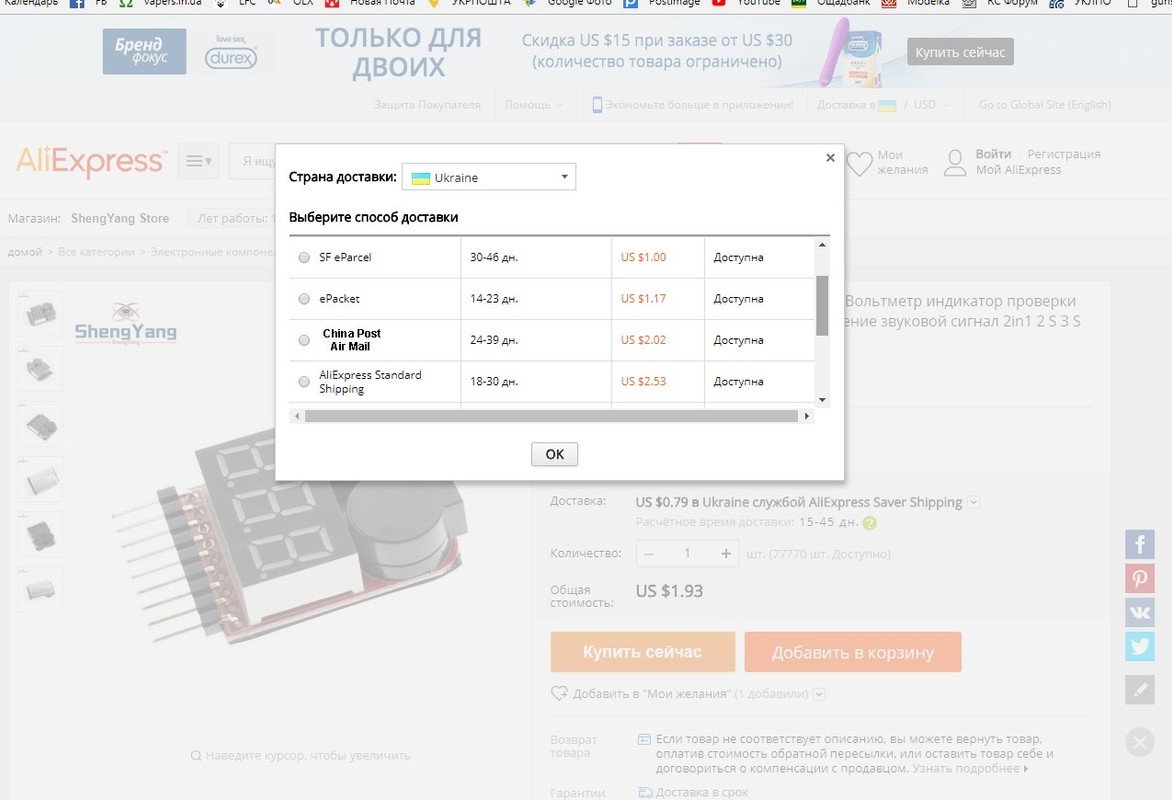Click Регистрация link
The height and width of the screenshot is (800, 1172).
click(1064, 154)
